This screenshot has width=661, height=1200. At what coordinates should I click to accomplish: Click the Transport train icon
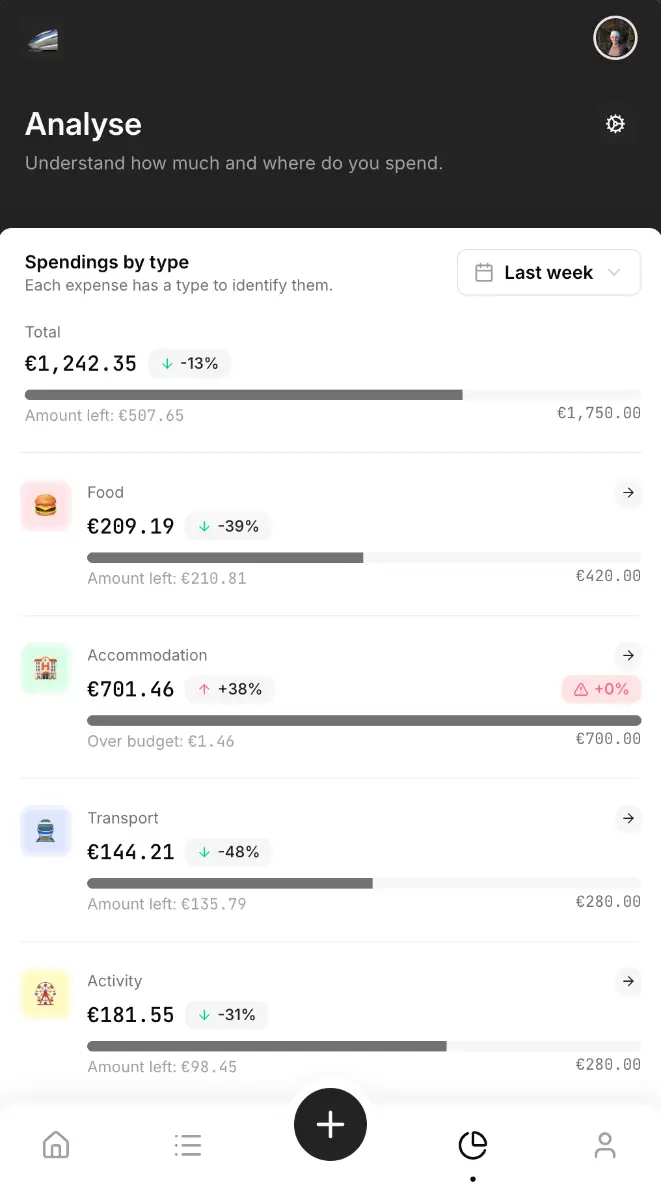tap(46, 831)
